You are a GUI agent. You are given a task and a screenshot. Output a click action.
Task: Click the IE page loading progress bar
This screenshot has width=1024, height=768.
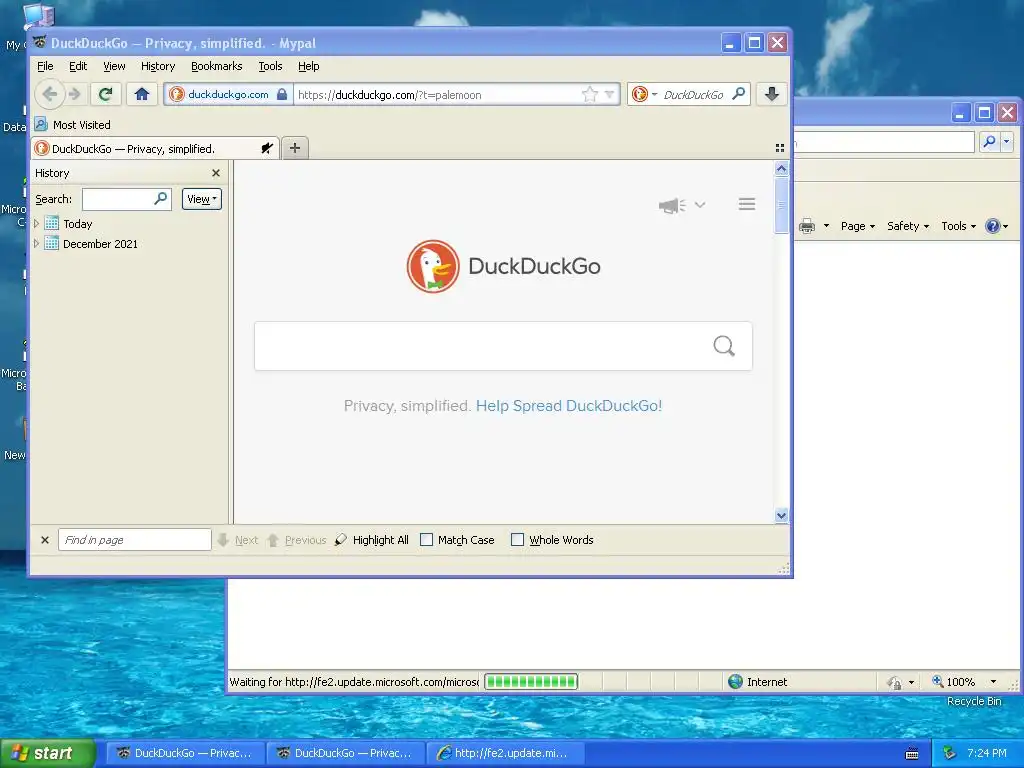pyautogui.click(x=531, y=682)
